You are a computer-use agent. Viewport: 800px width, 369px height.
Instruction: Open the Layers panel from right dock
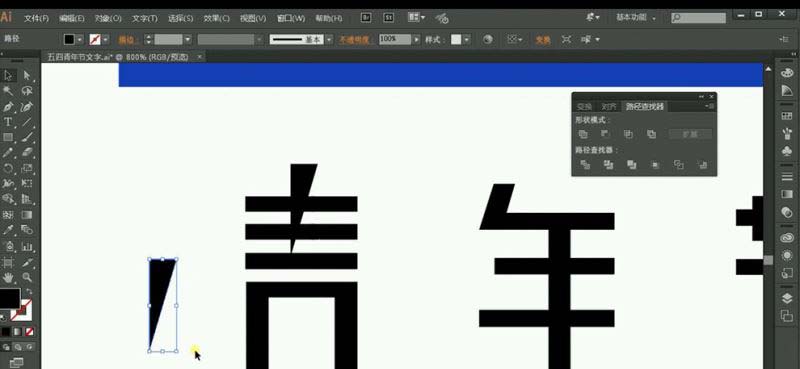(787, 298)
